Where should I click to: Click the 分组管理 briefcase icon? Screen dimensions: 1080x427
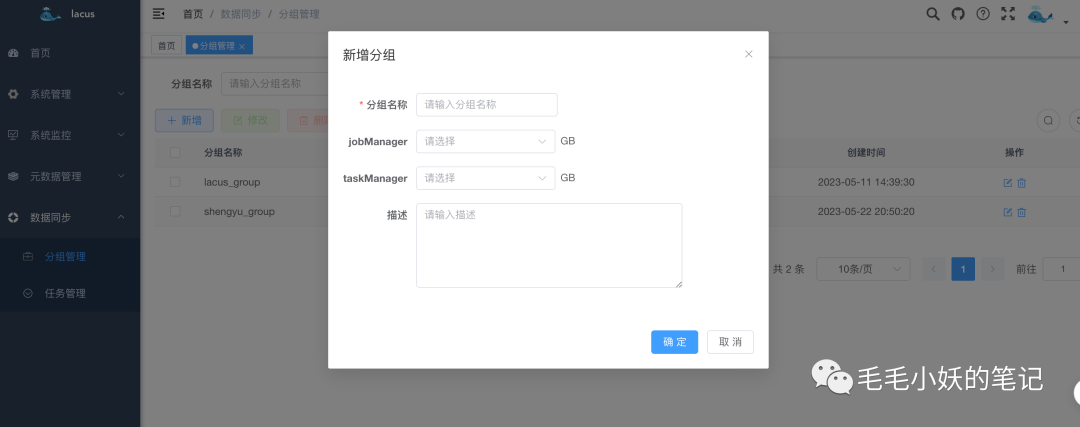point(28,257)
